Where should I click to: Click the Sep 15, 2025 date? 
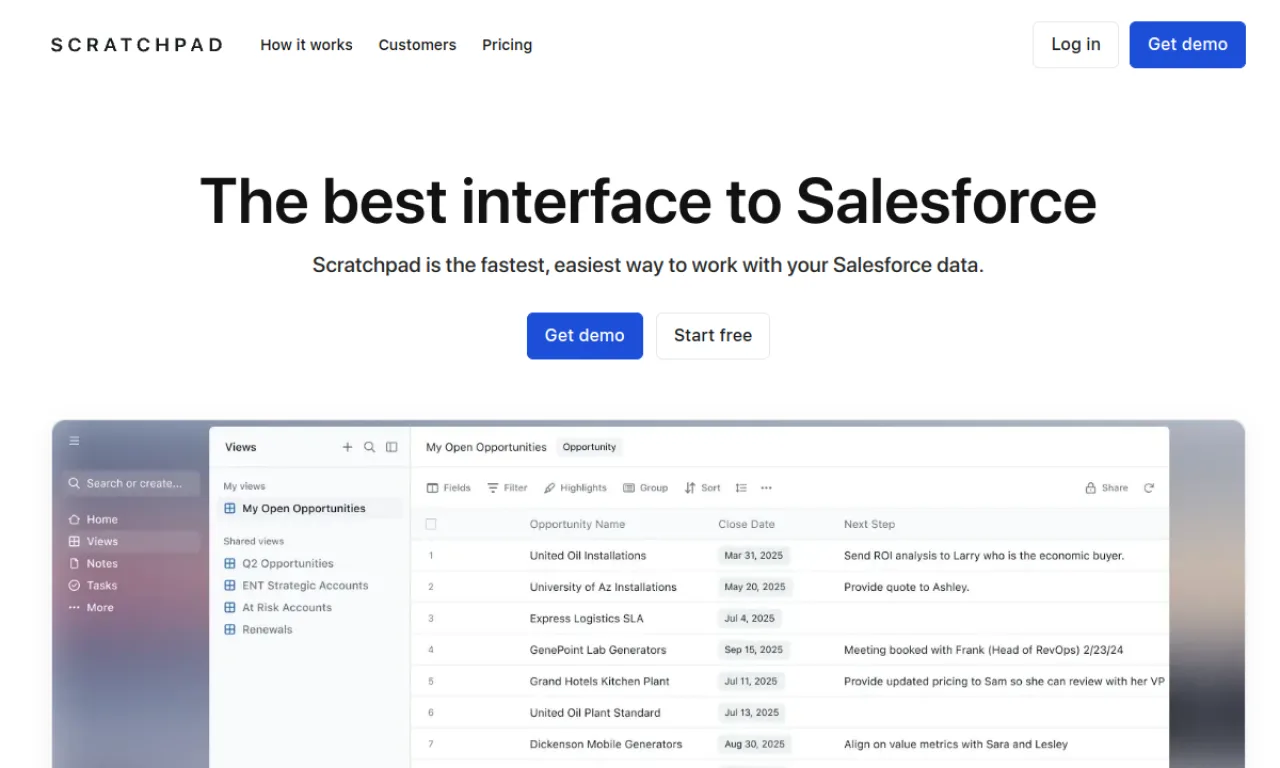tap(754, 650)
